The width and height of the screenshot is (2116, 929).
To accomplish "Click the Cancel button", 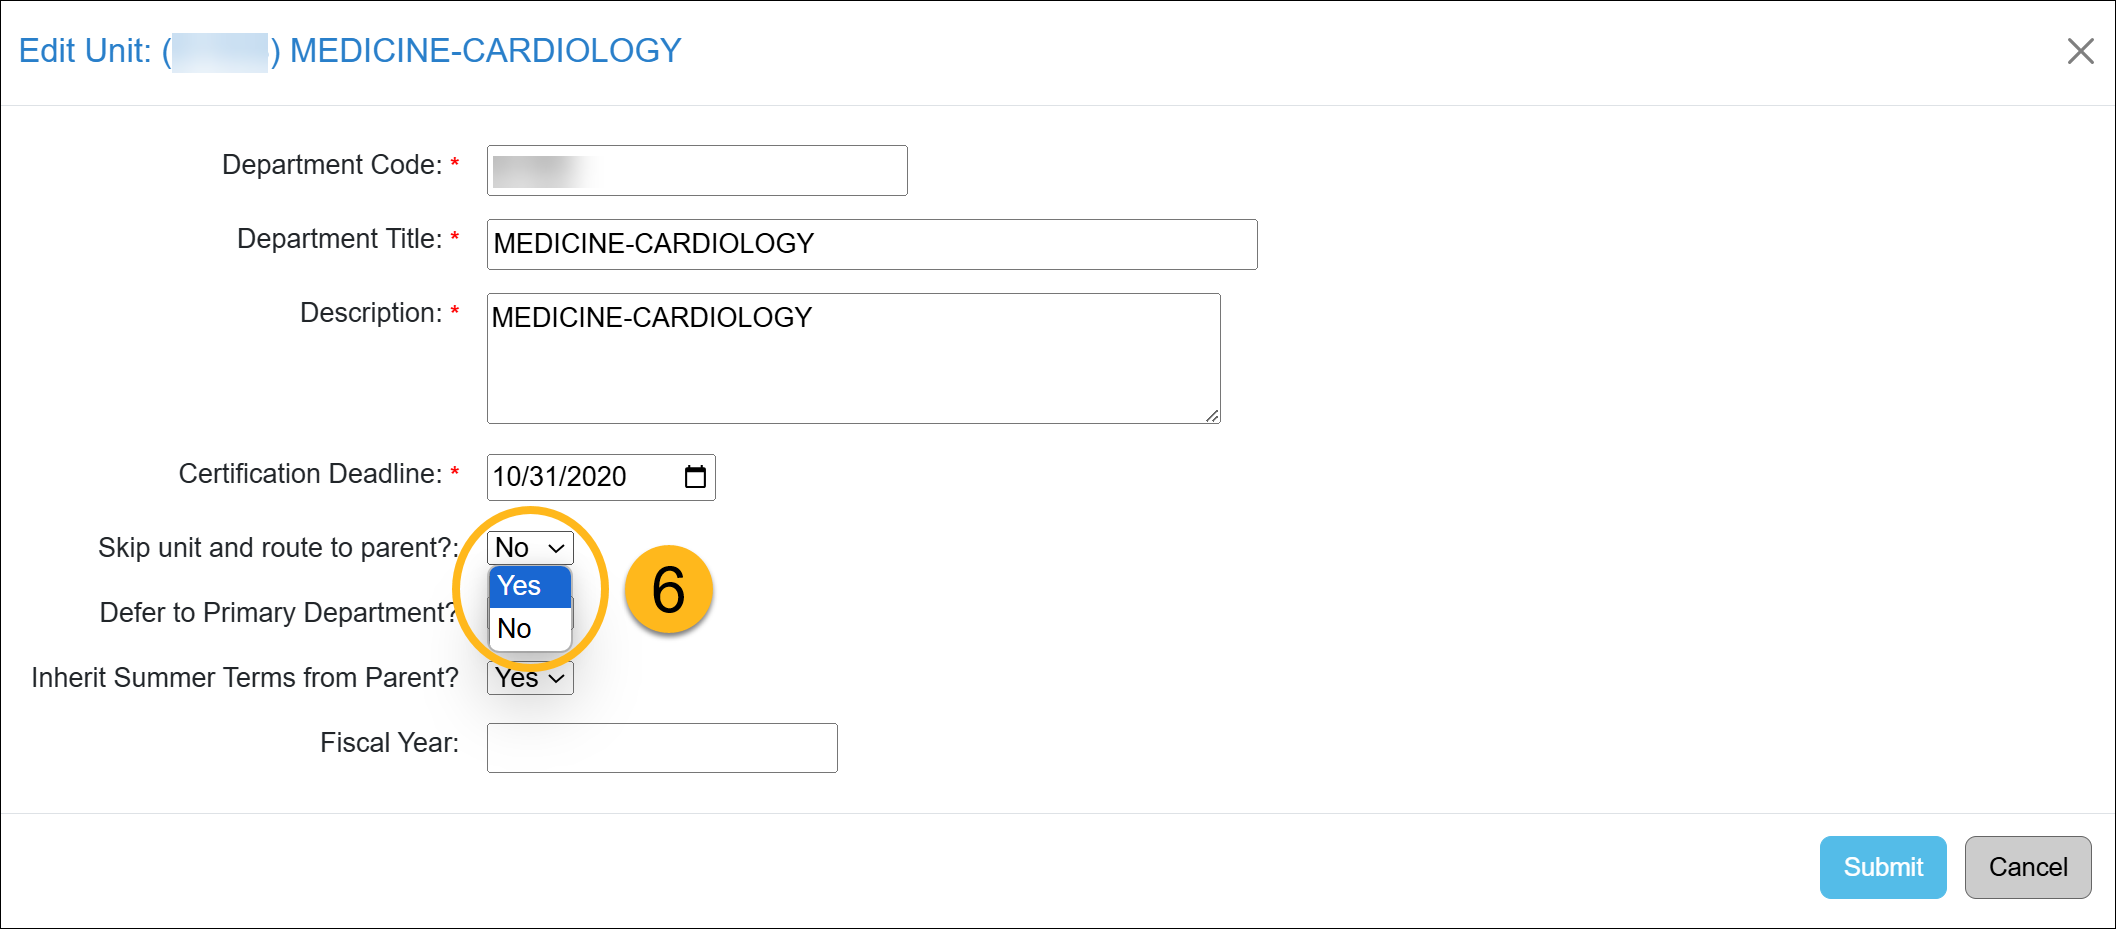I will click(2027, 867).
